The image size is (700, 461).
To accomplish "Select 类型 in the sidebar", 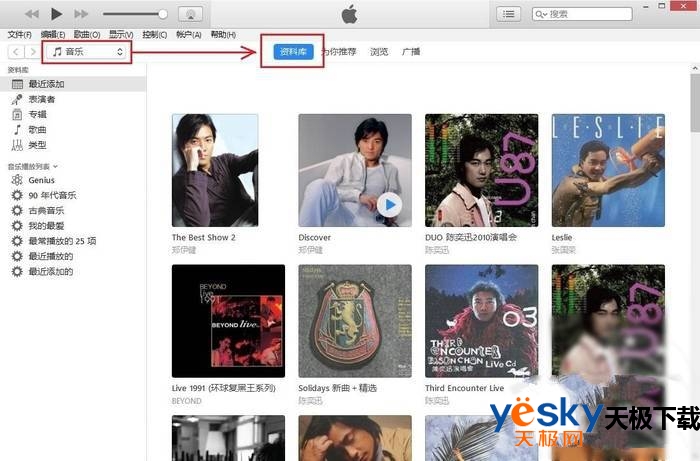I will point(73,145).
